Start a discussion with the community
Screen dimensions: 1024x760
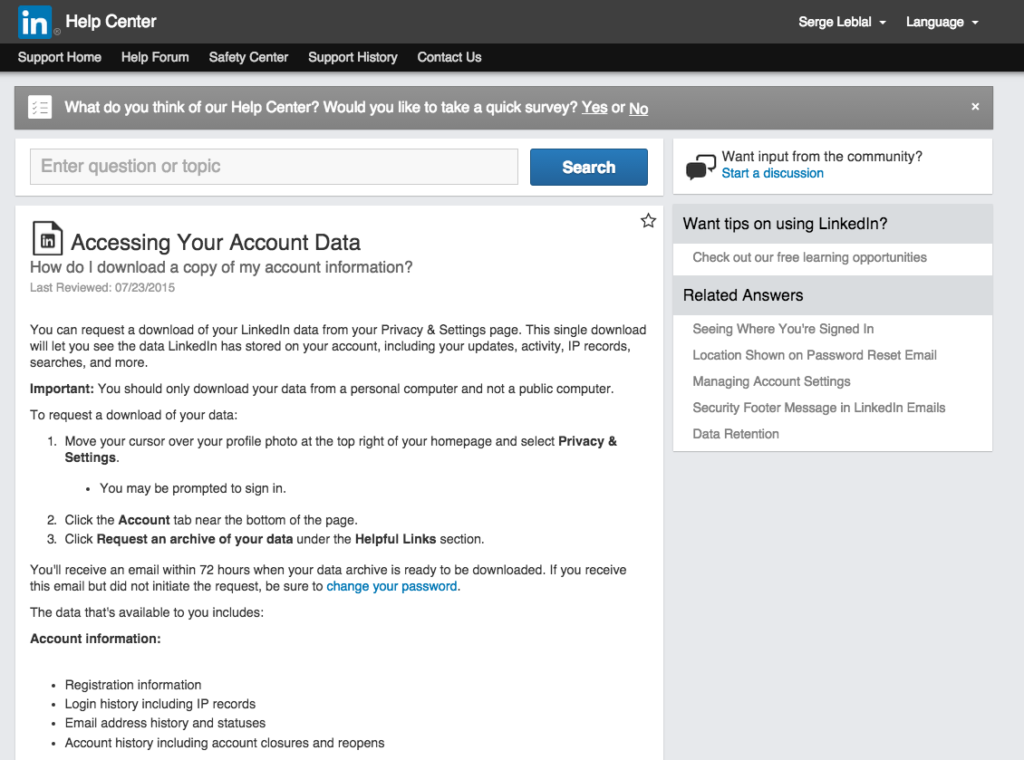(772, 174)
